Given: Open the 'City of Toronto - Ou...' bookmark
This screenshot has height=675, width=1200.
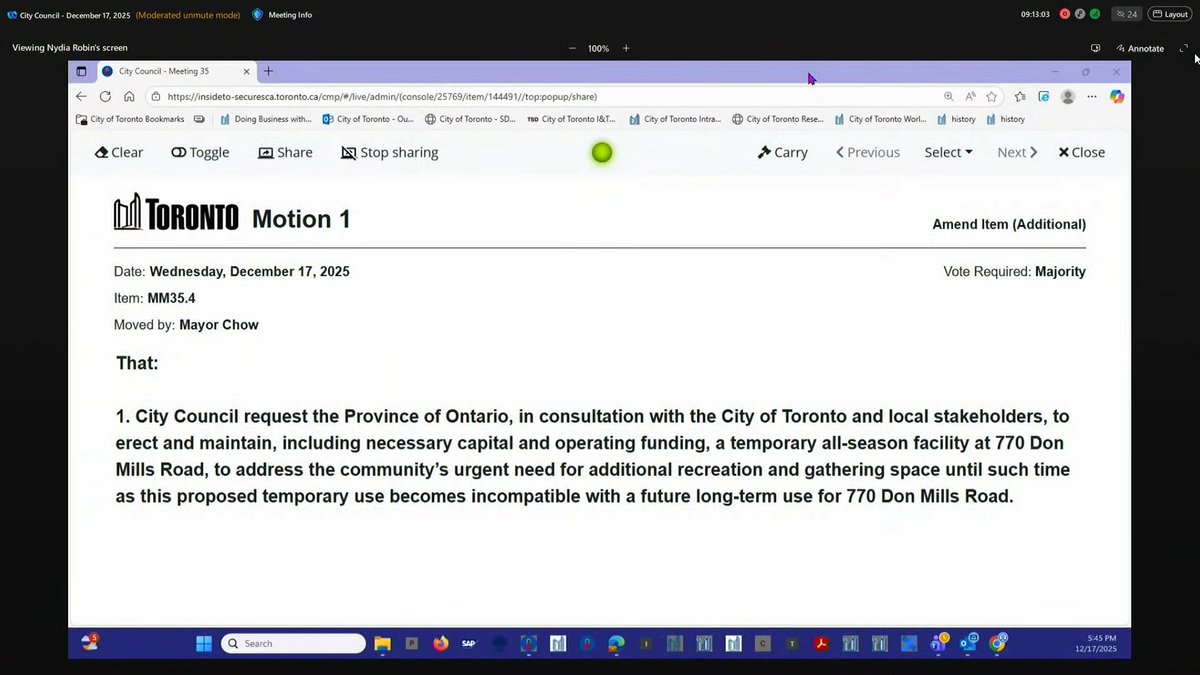Looking at the screenshot, I should [x=368, y=119].
